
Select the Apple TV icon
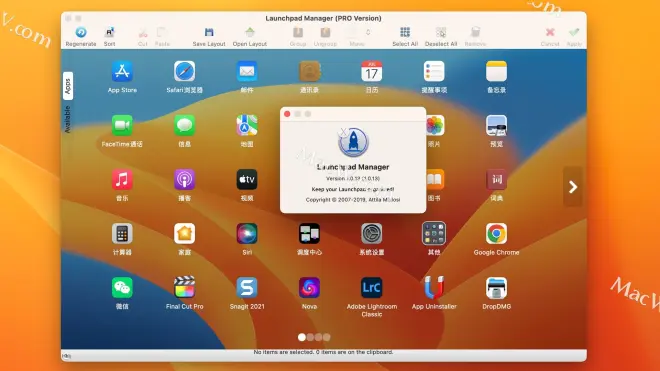click(x=247, y=179)
